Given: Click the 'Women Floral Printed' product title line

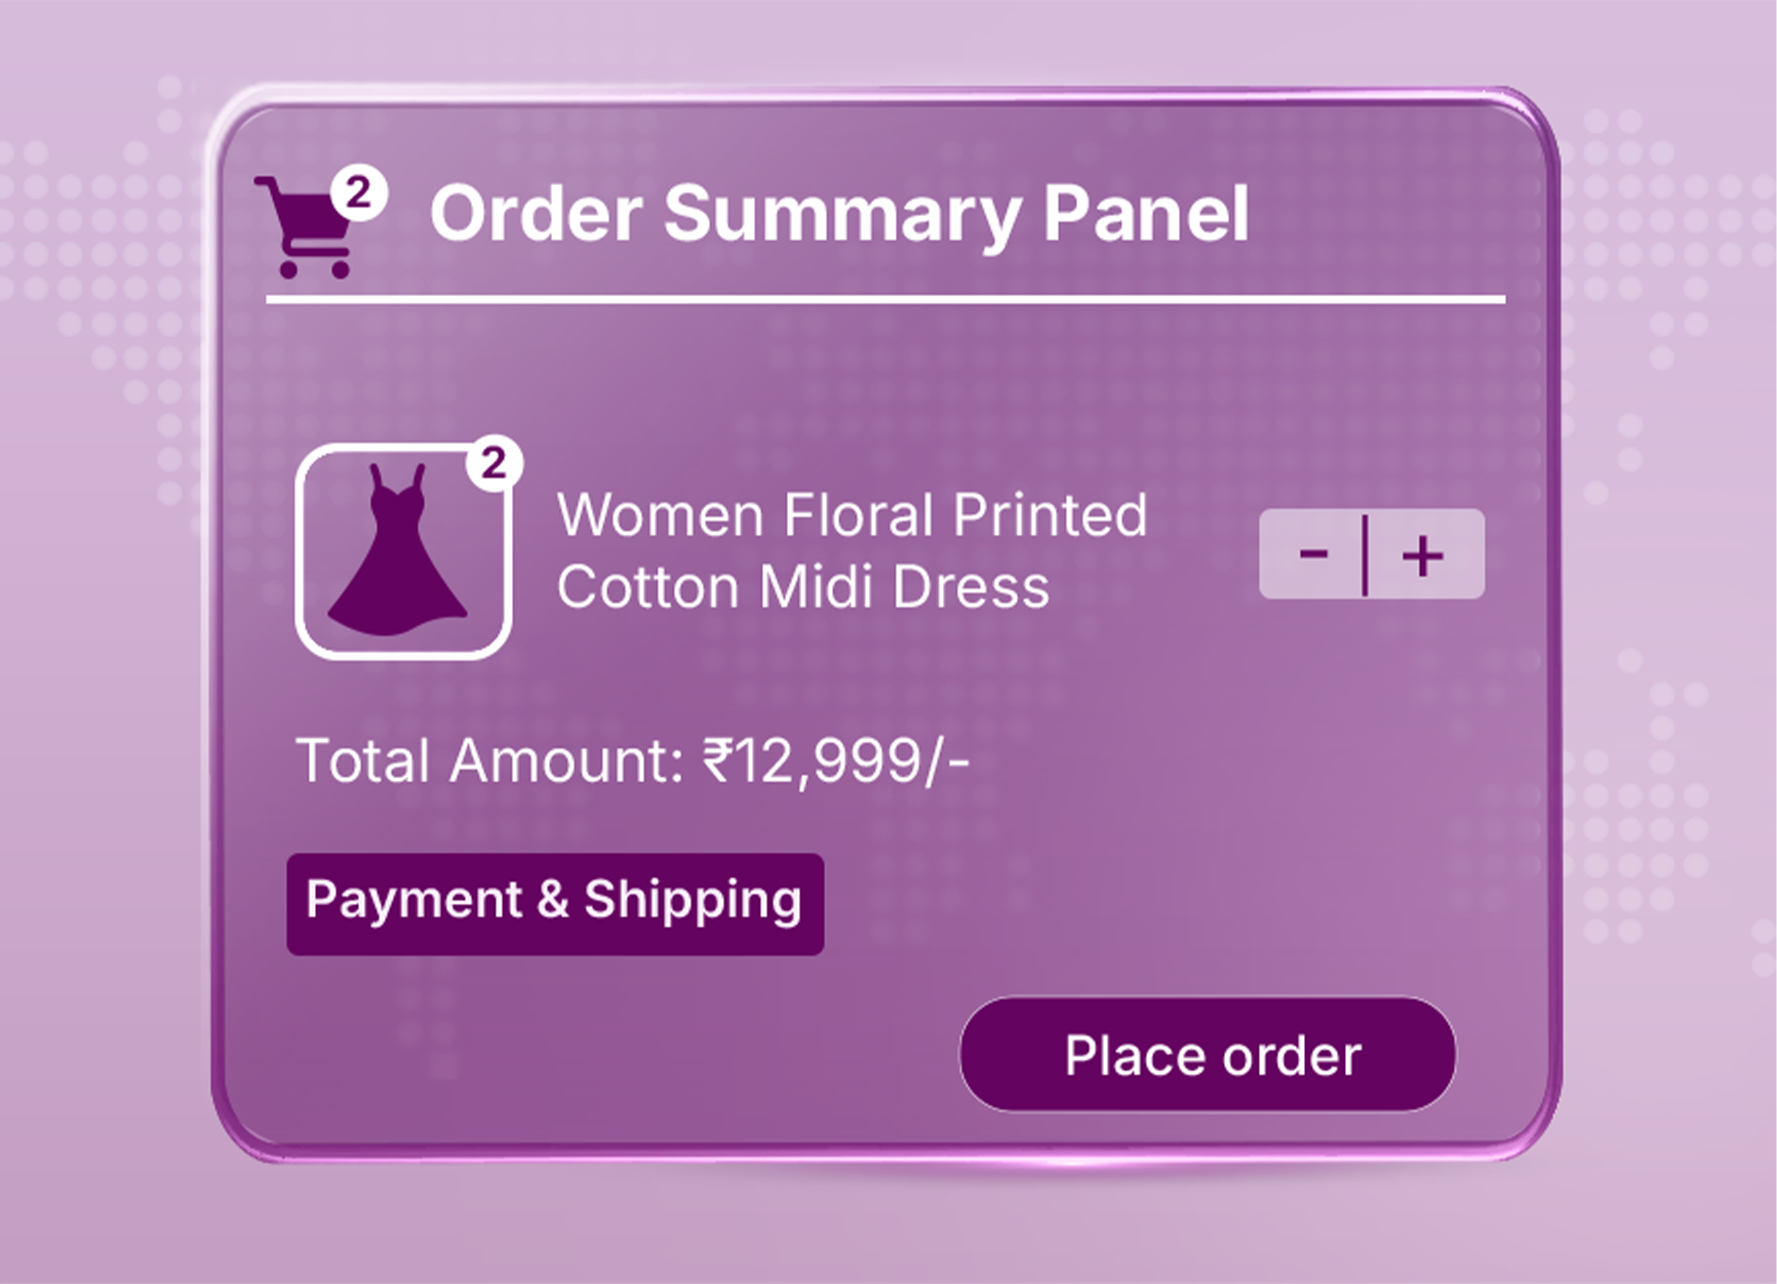Looking at the screenshot, I should (851, 515).
